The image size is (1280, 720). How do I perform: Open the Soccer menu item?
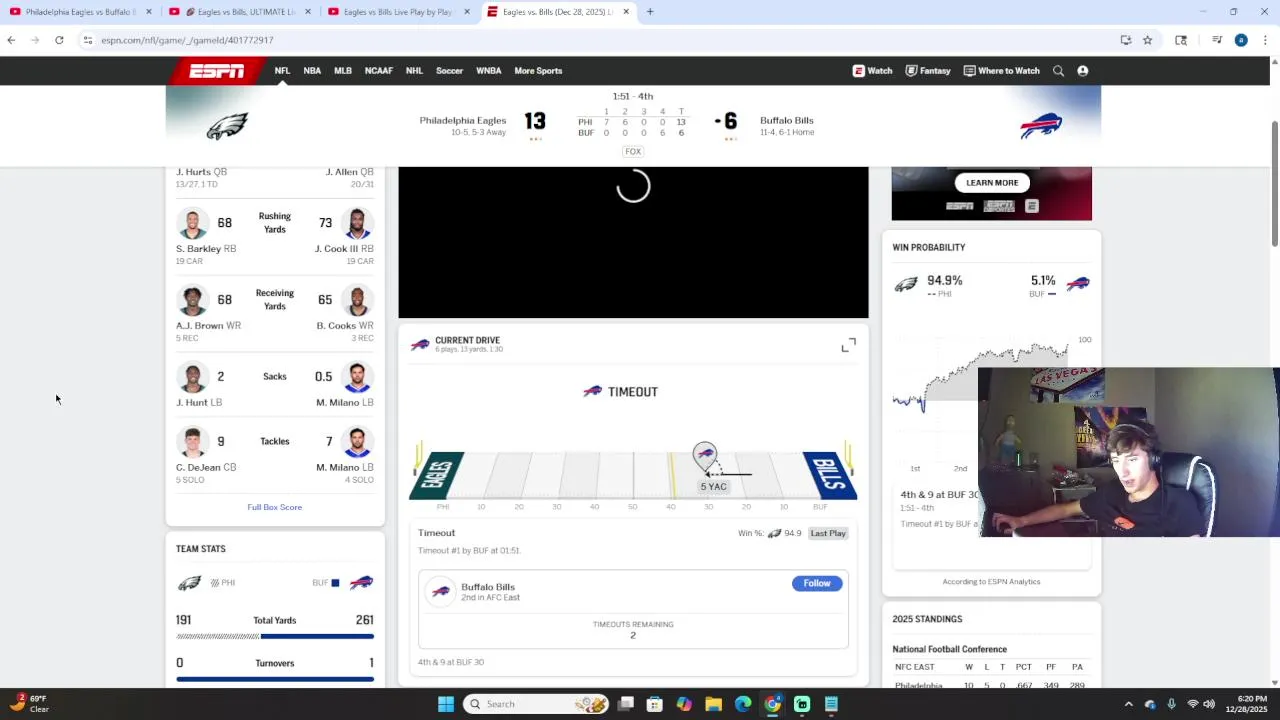point(449,71)
